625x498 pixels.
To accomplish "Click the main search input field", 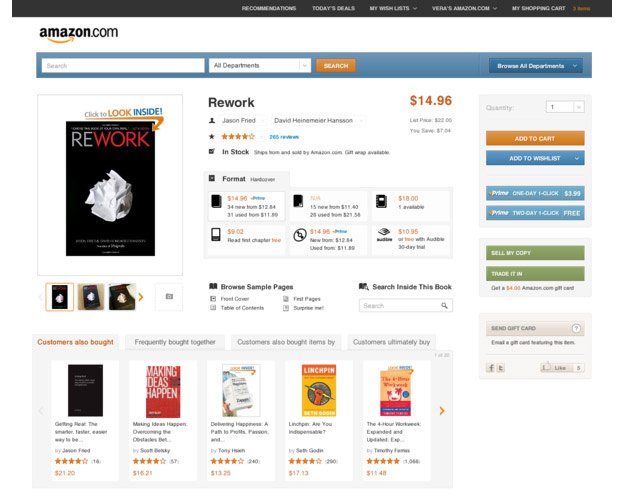I will (x=123, y=65).
